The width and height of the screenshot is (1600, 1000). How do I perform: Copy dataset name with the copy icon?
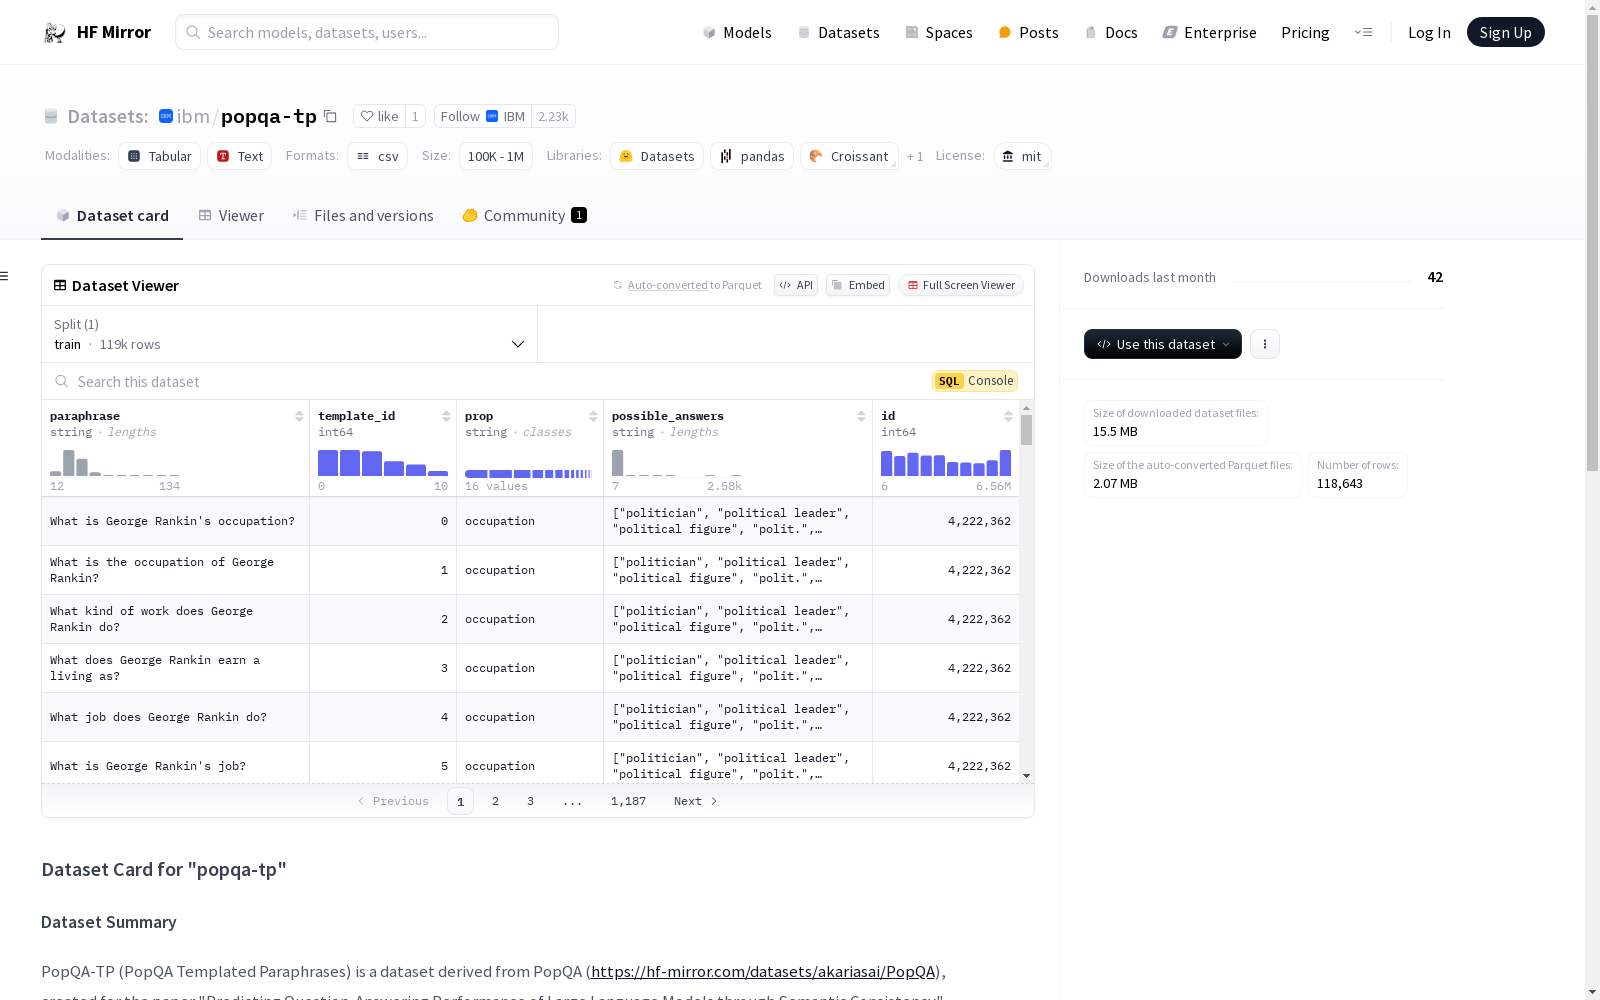(330, 116)
